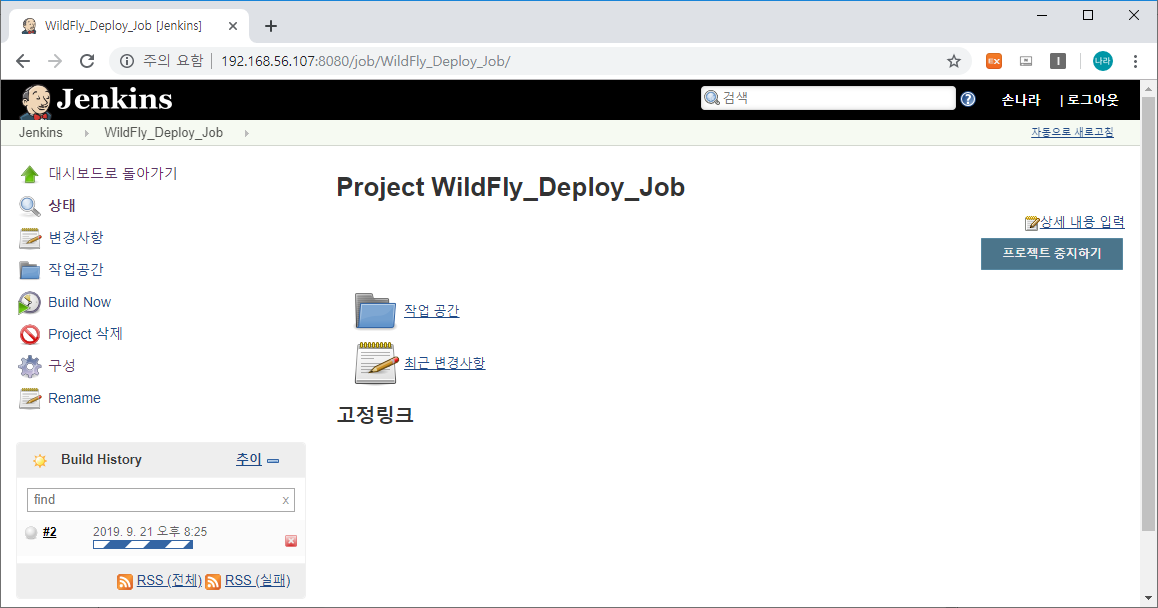
Task: Open the Chrome profile avatar 나라
Action: coord(1103,61)
